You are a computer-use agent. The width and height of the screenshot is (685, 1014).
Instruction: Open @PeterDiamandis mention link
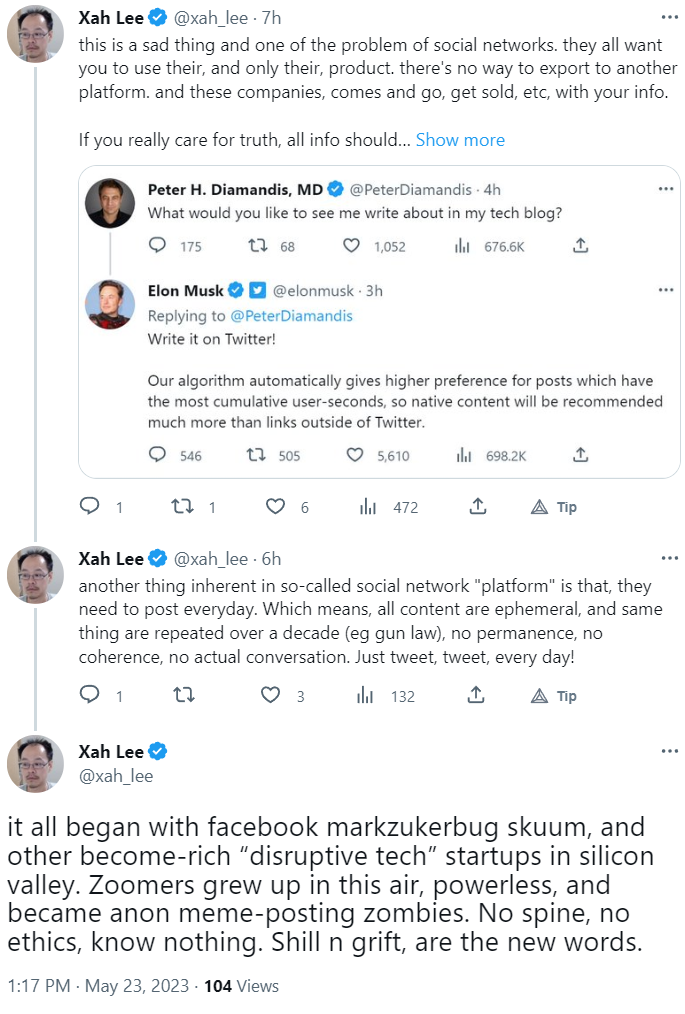tap(292, 316)
